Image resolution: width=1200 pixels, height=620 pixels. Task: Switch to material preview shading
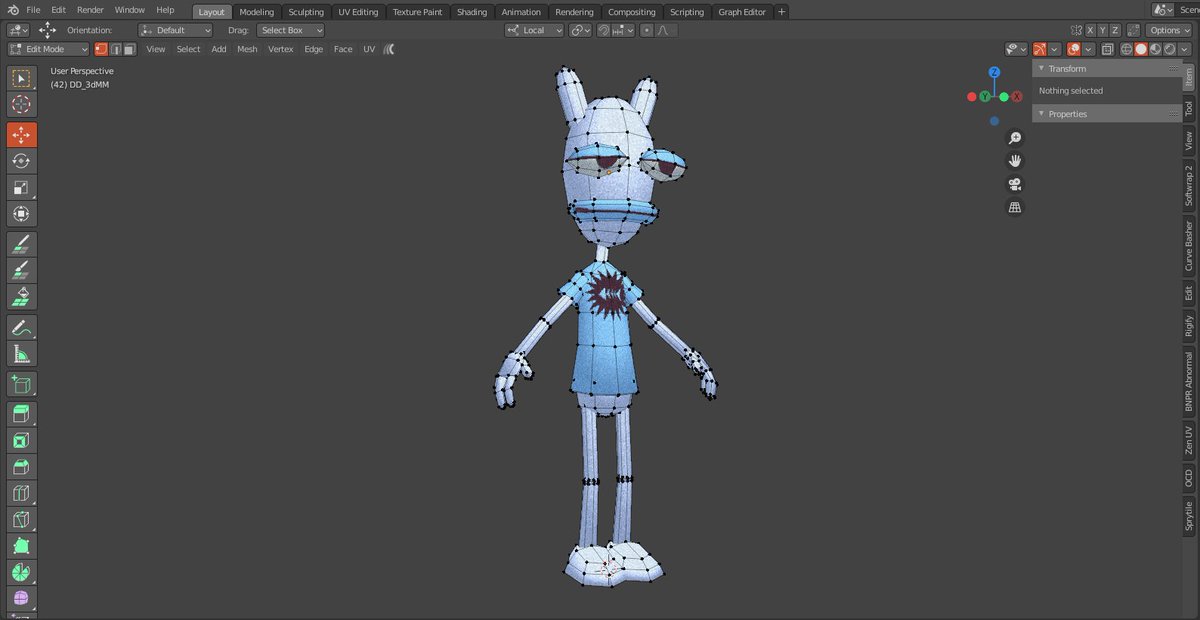point(1155,49)
